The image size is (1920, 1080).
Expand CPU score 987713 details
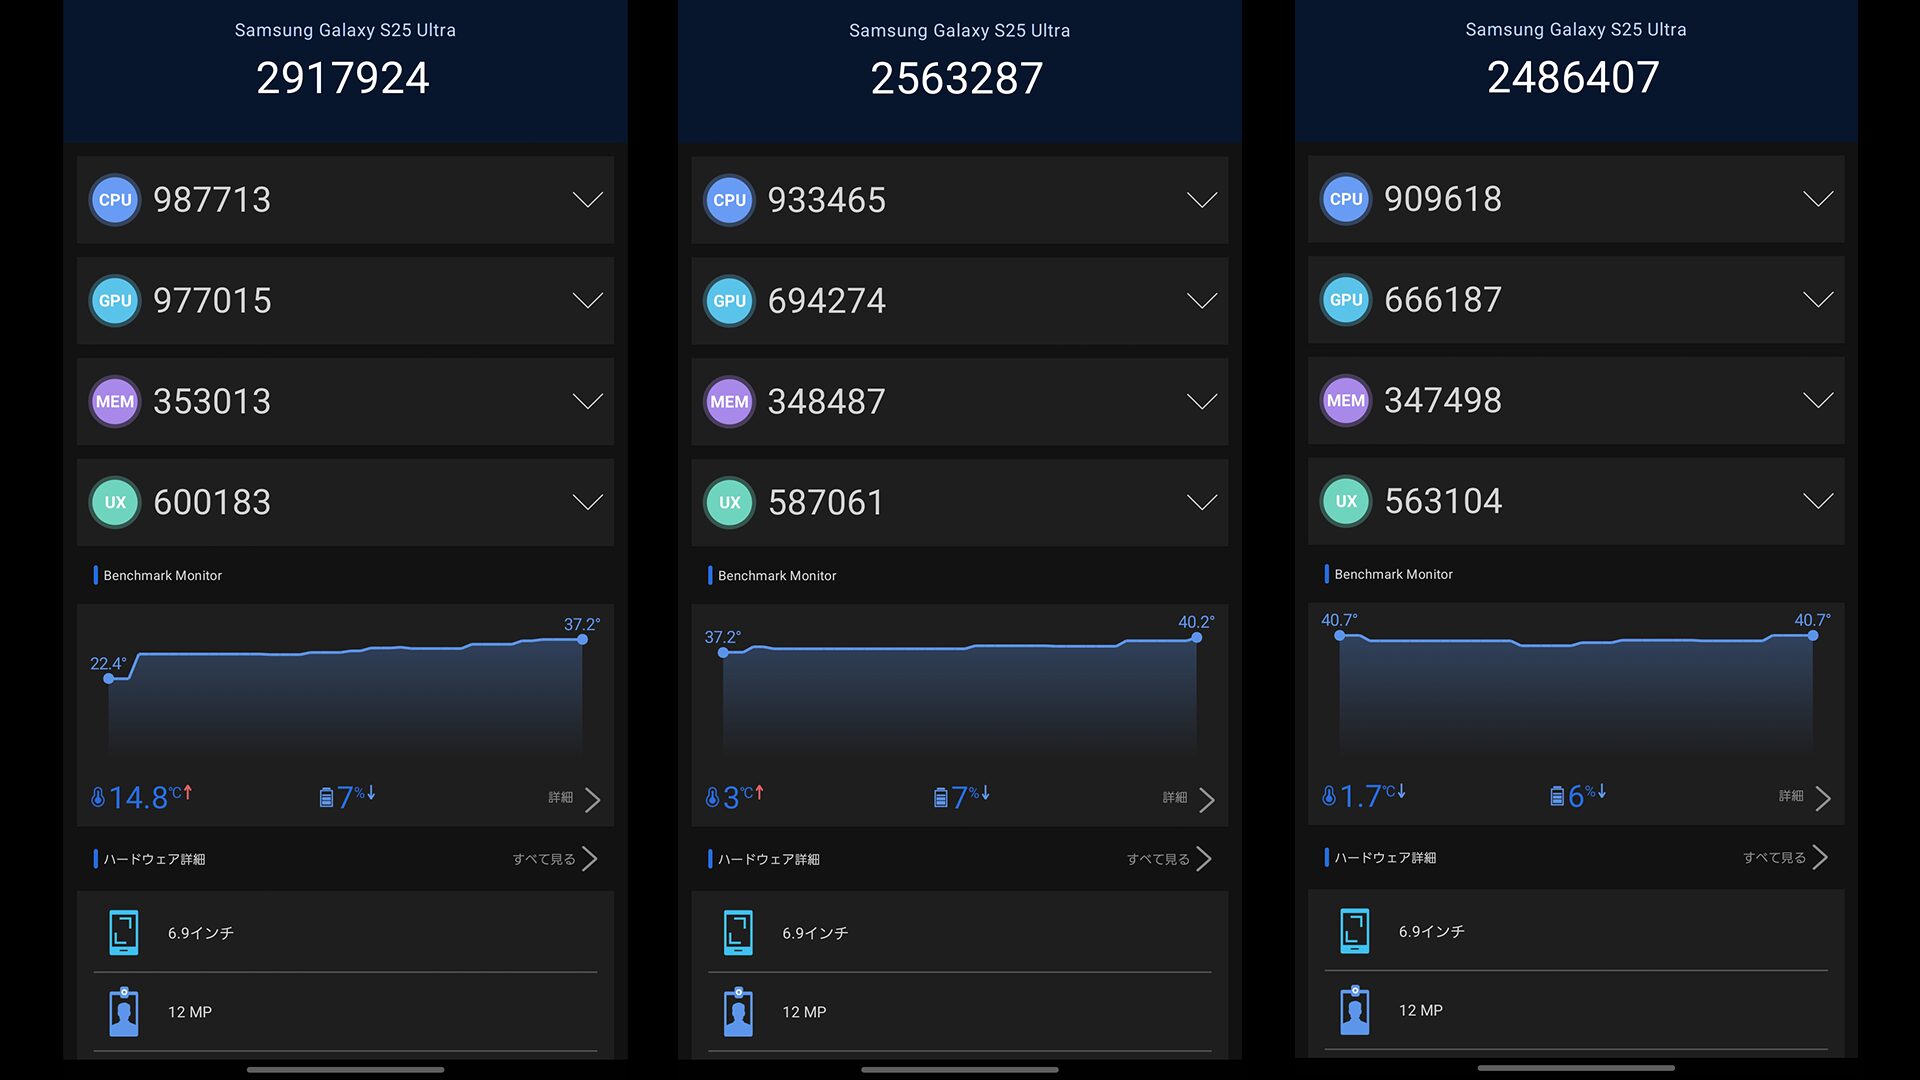pos(587,200)
